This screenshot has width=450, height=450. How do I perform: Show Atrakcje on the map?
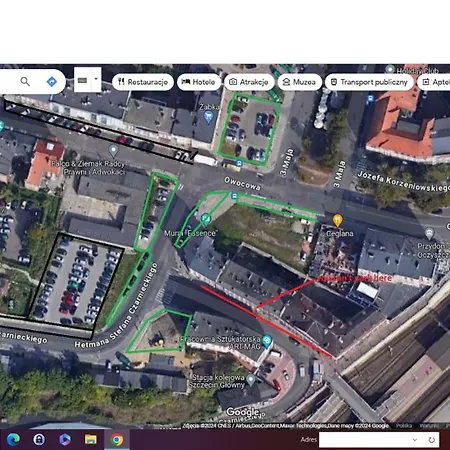coord(249,82)
